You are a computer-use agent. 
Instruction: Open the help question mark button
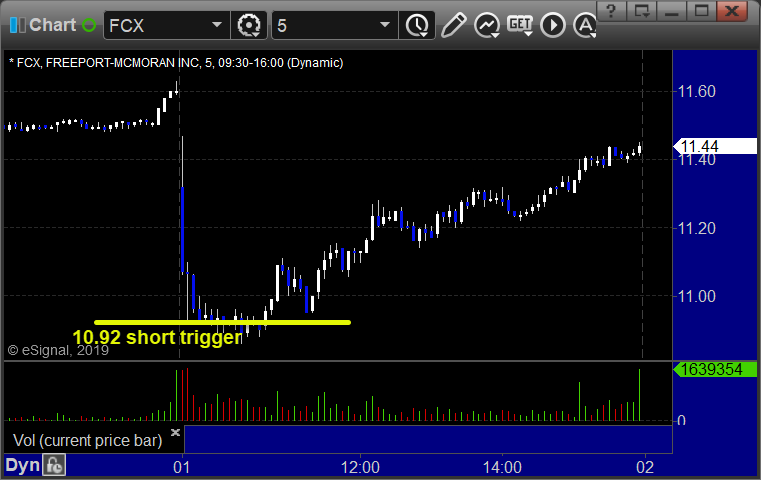tap(611, 11)
